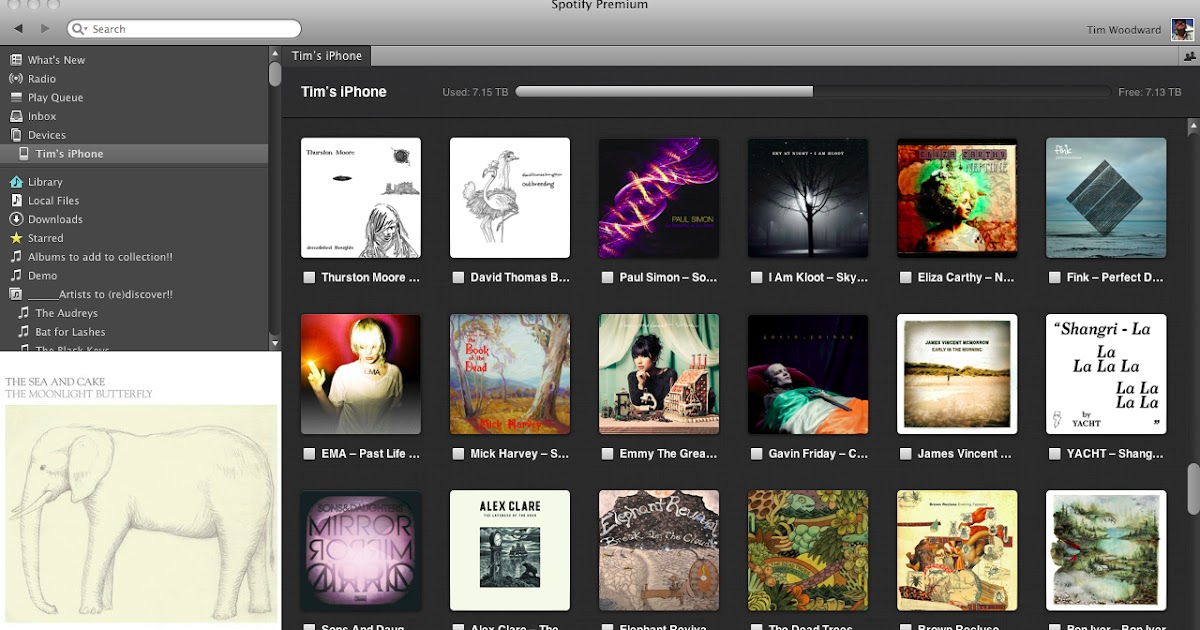Click the sidebar scrollbar up arrow
The width and height of the screenshot is (1200, 630).
tap(275, 53)
